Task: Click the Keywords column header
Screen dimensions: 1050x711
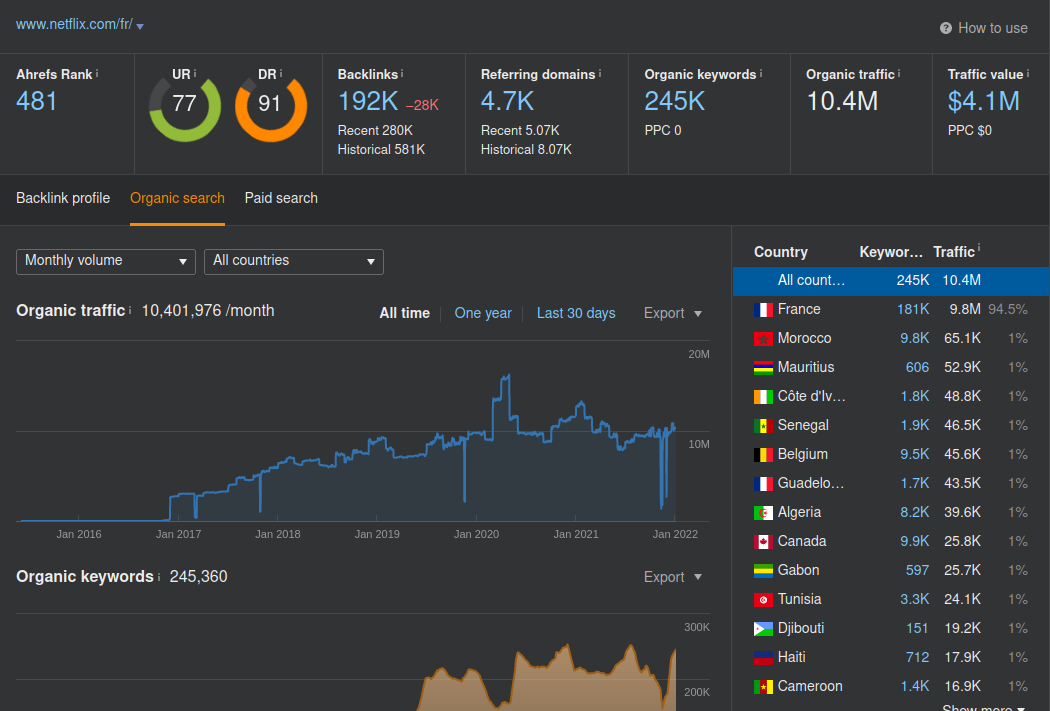Action: click(x=891, y=252)
